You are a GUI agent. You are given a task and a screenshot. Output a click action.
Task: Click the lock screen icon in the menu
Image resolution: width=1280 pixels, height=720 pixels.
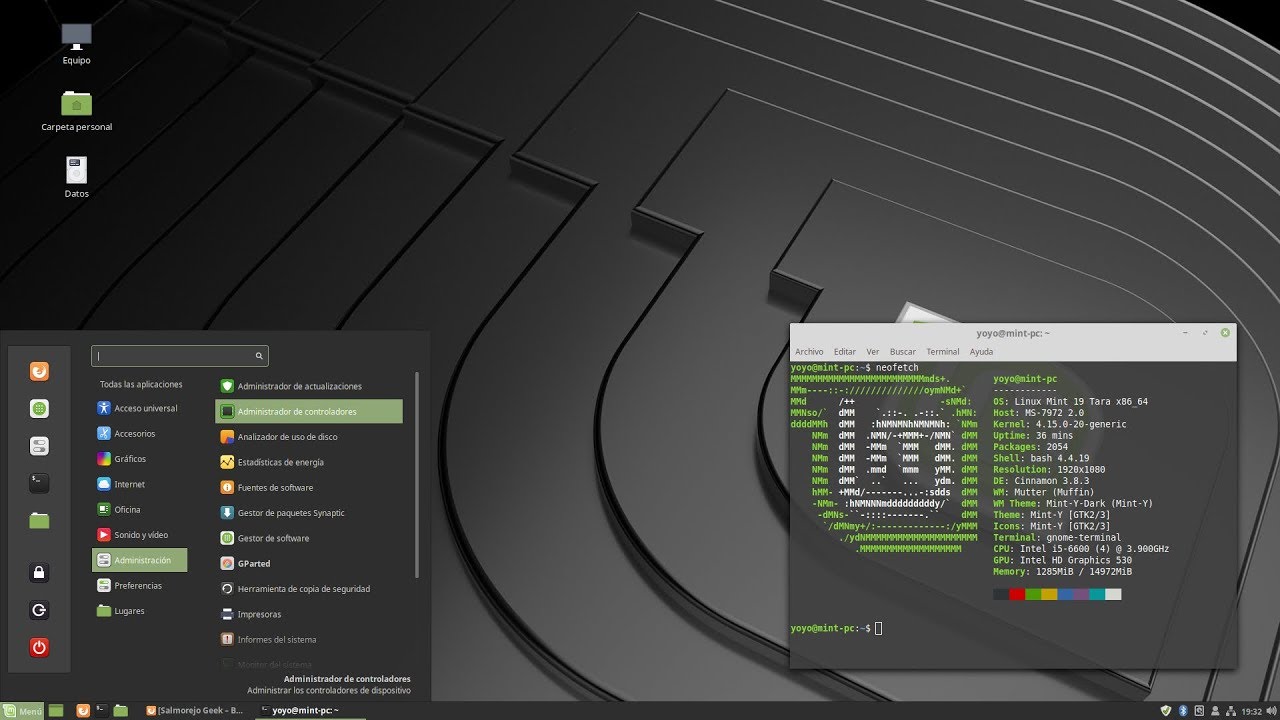38,573
